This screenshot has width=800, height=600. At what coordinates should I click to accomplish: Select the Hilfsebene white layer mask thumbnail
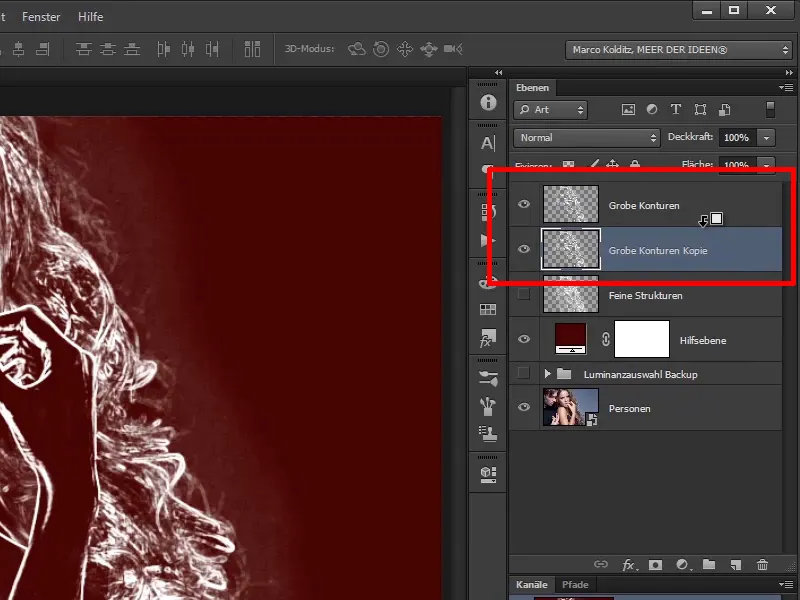click(x=642, y=339)
